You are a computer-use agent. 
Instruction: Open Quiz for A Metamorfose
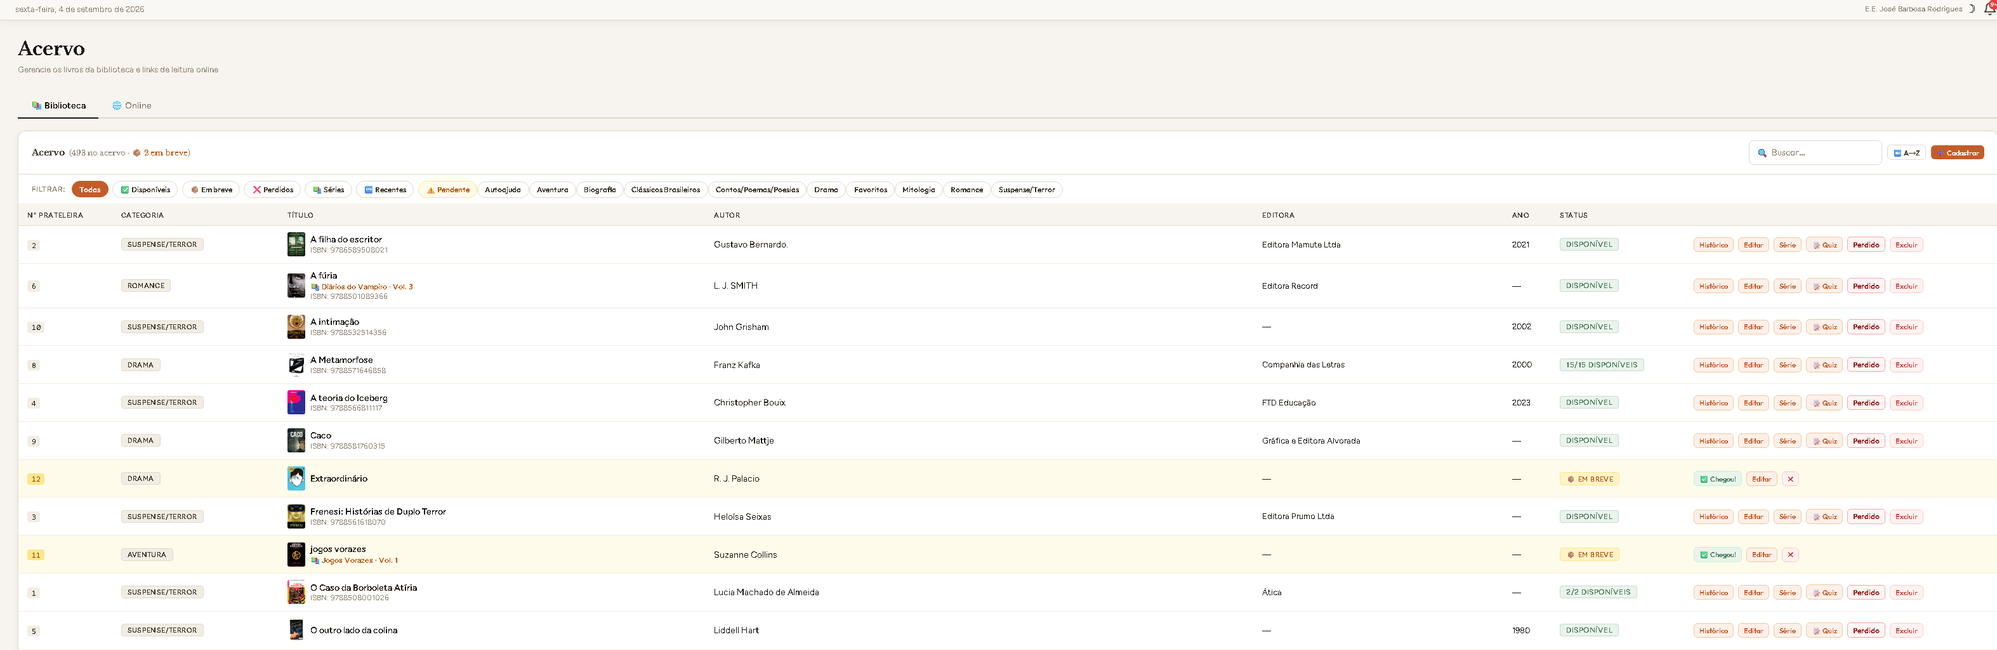1824,365
